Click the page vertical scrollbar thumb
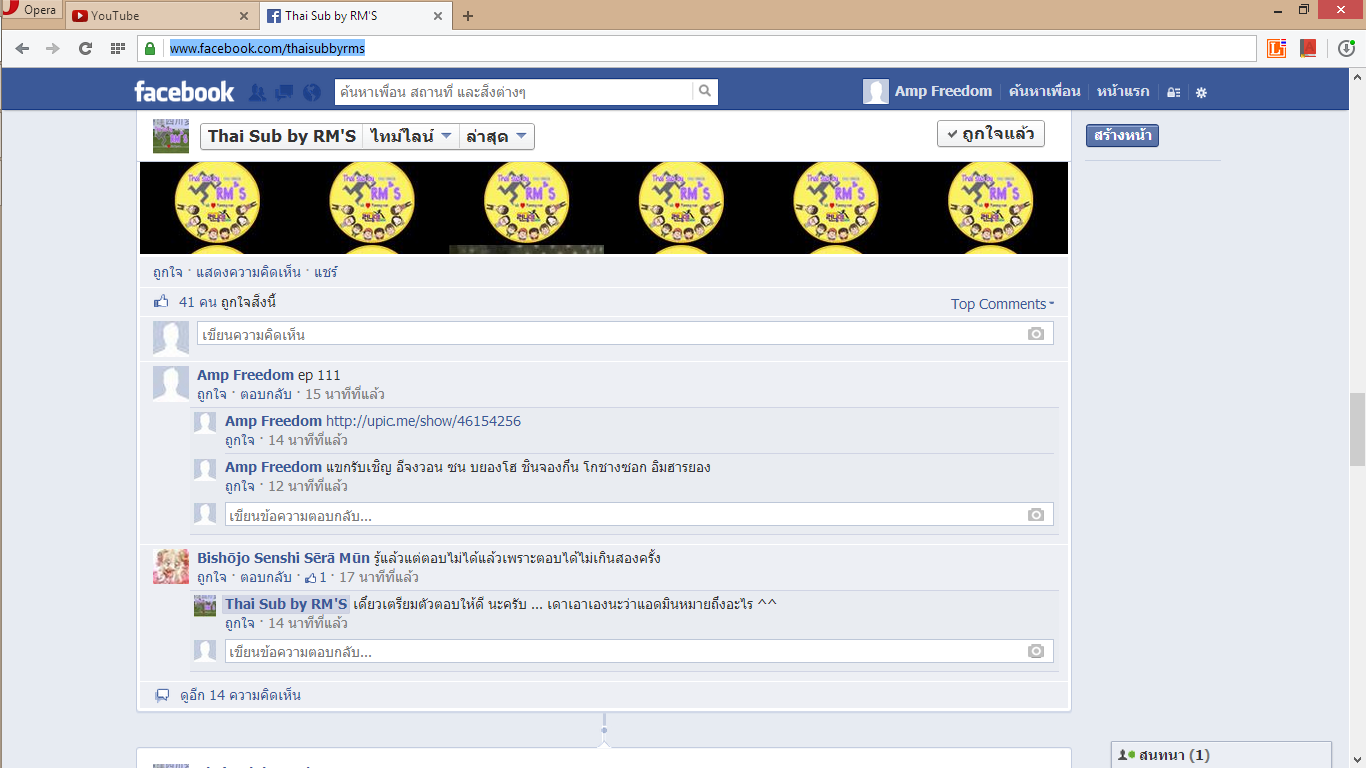Image resolution: width=1366 pixels, height=768 pixels. coord(1357,430)
